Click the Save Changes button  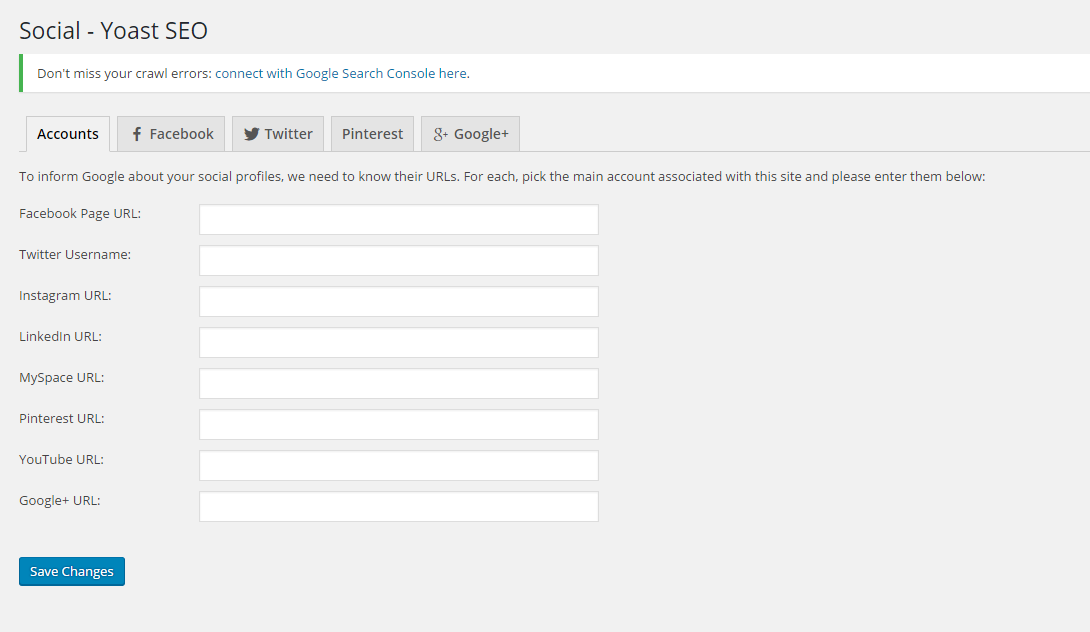72,572
